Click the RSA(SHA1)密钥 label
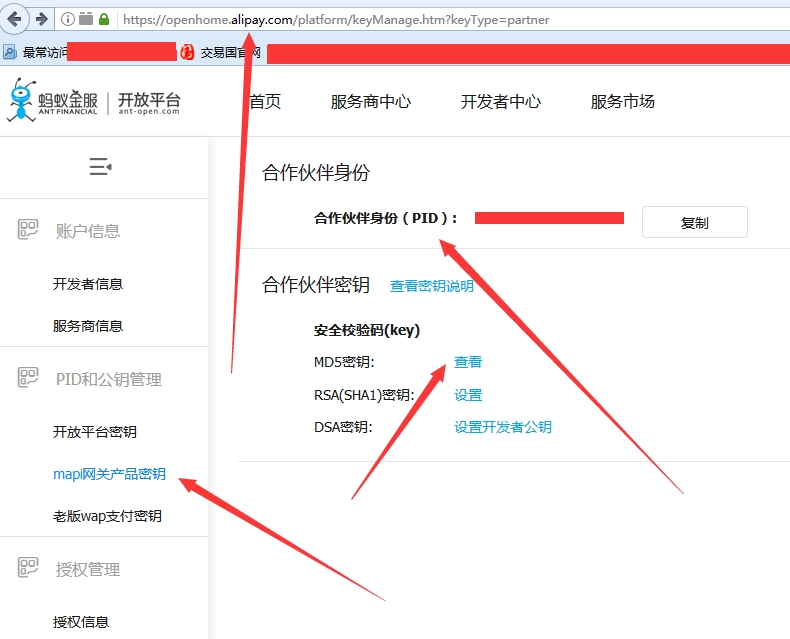790x639 pixels. [364, 395]
